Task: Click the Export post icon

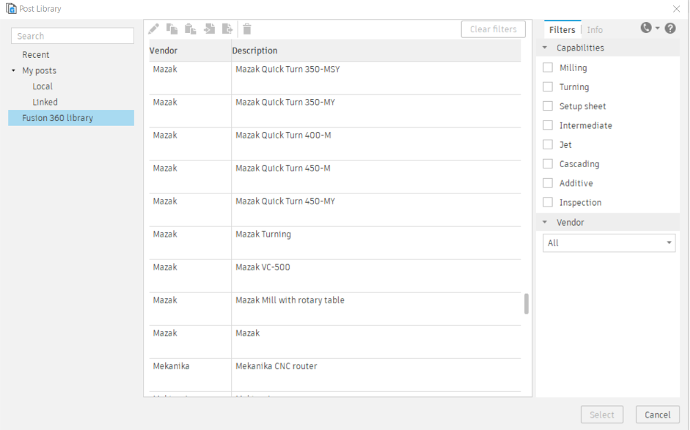Action: point(228,29)
